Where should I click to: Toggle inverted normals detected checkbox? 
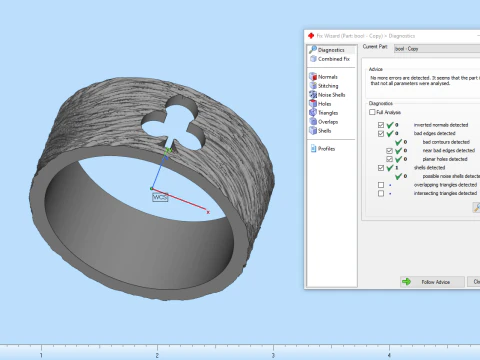click(x=381, y=125)
